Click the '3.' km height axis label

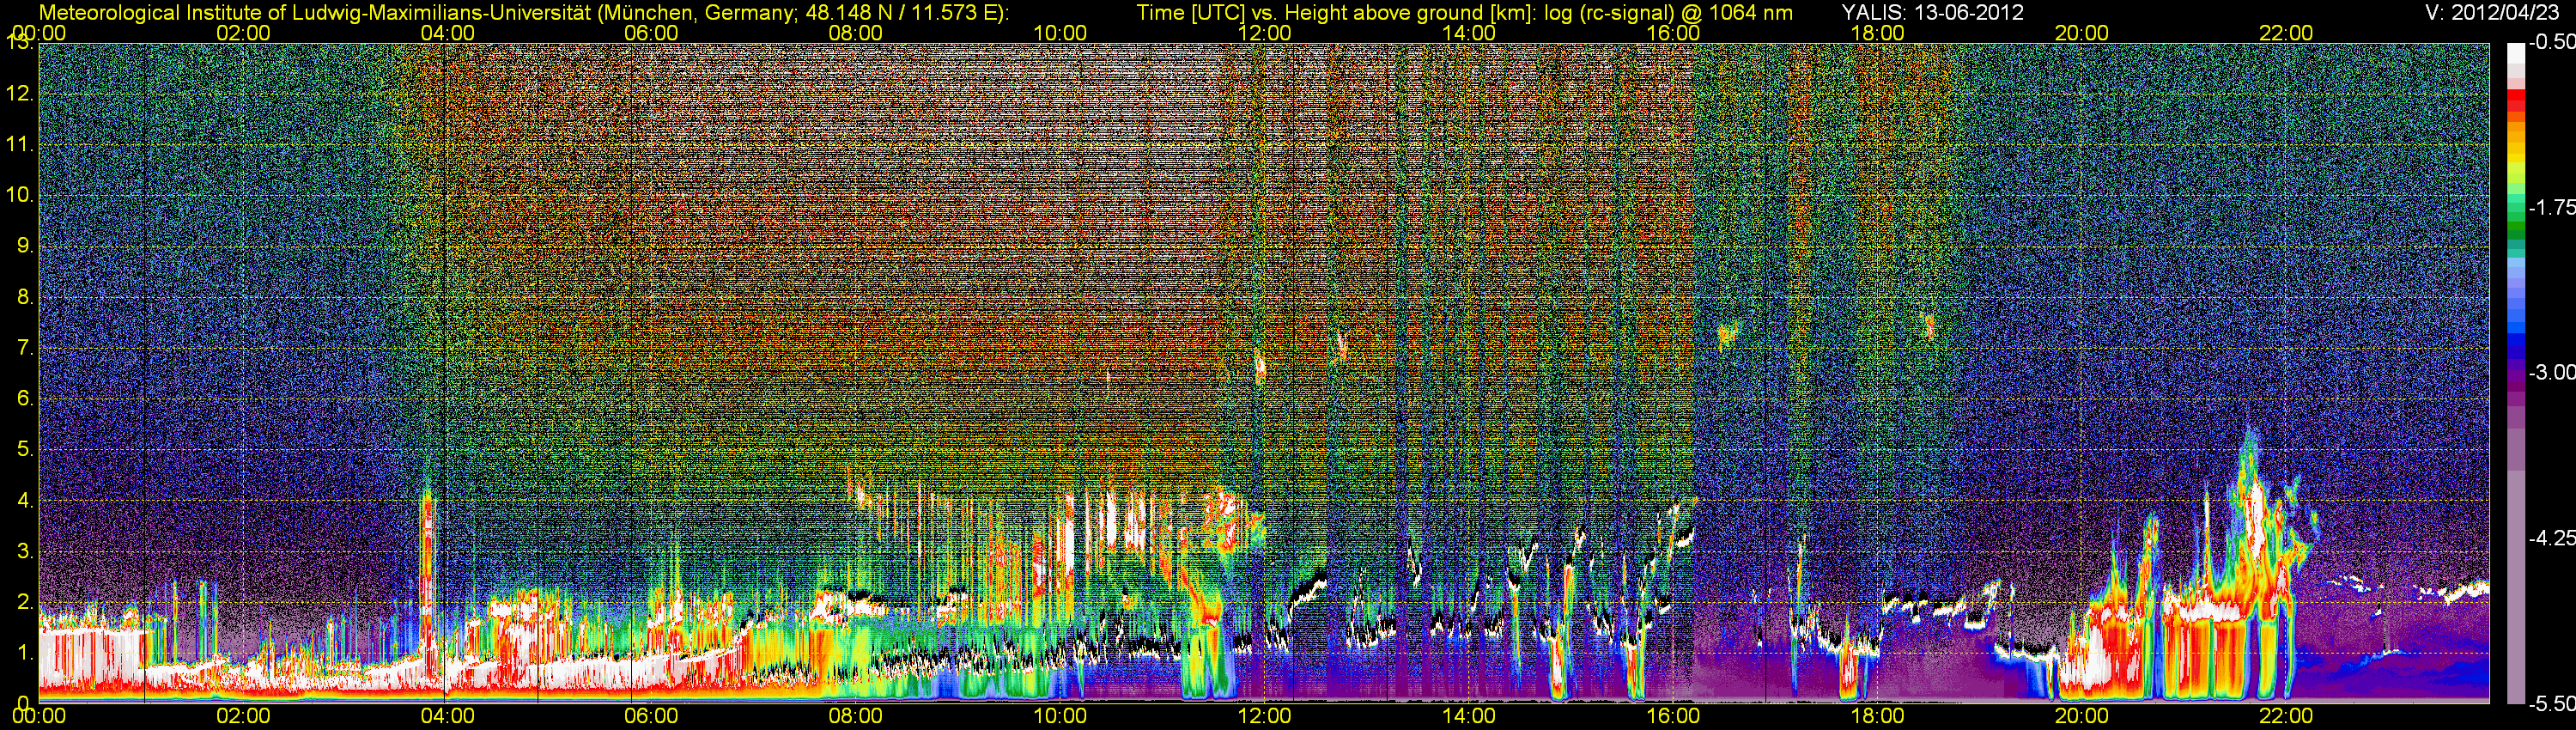pyautogui.click(x=25, y=551)
